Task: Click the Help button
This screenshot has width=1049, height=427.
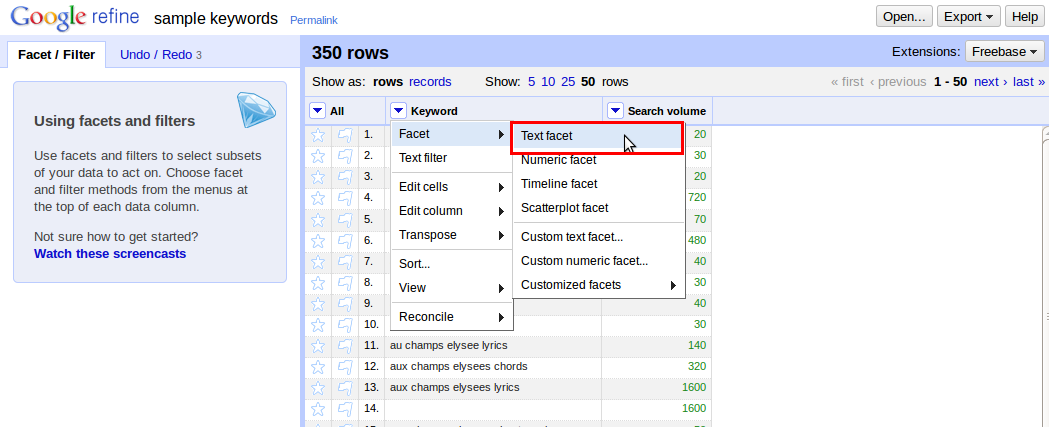Action: point(1024,17)
